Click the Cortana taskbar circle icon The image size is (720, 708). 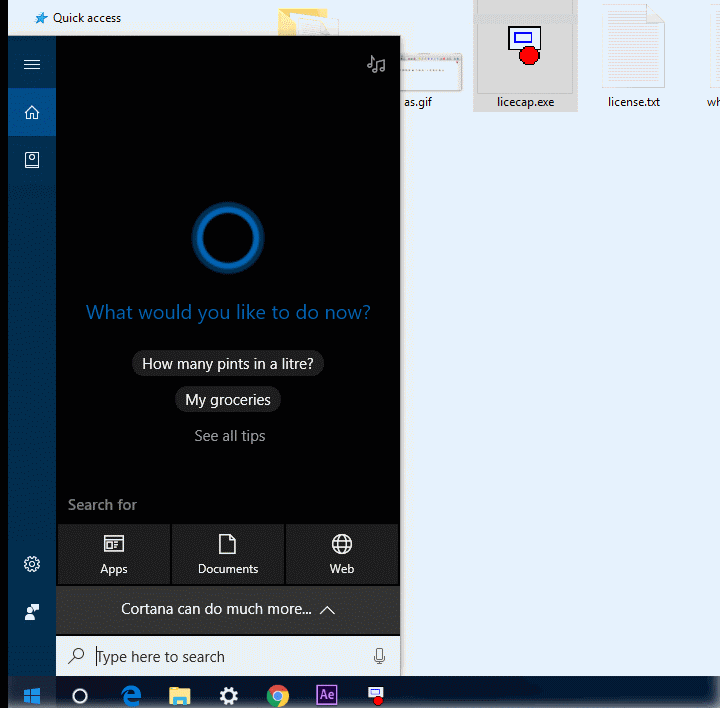(80, 696)
